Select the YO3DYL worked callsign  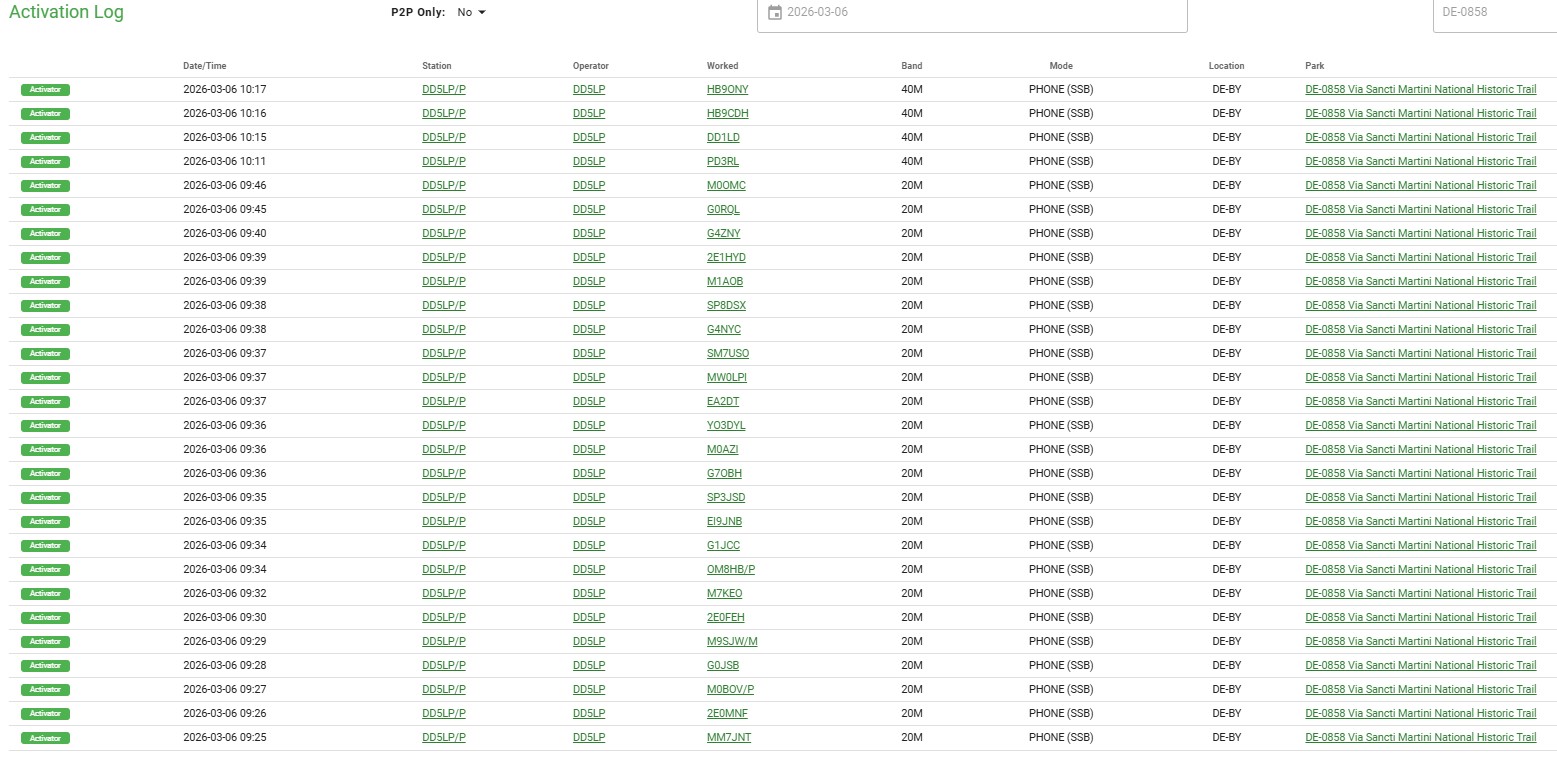point(725,425)
